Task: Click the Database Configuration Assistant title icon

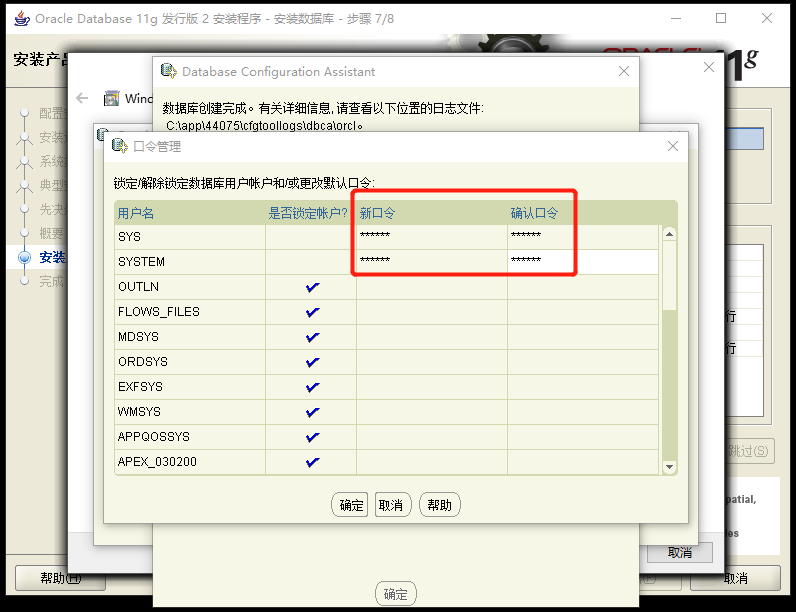Action: [169, 71]
